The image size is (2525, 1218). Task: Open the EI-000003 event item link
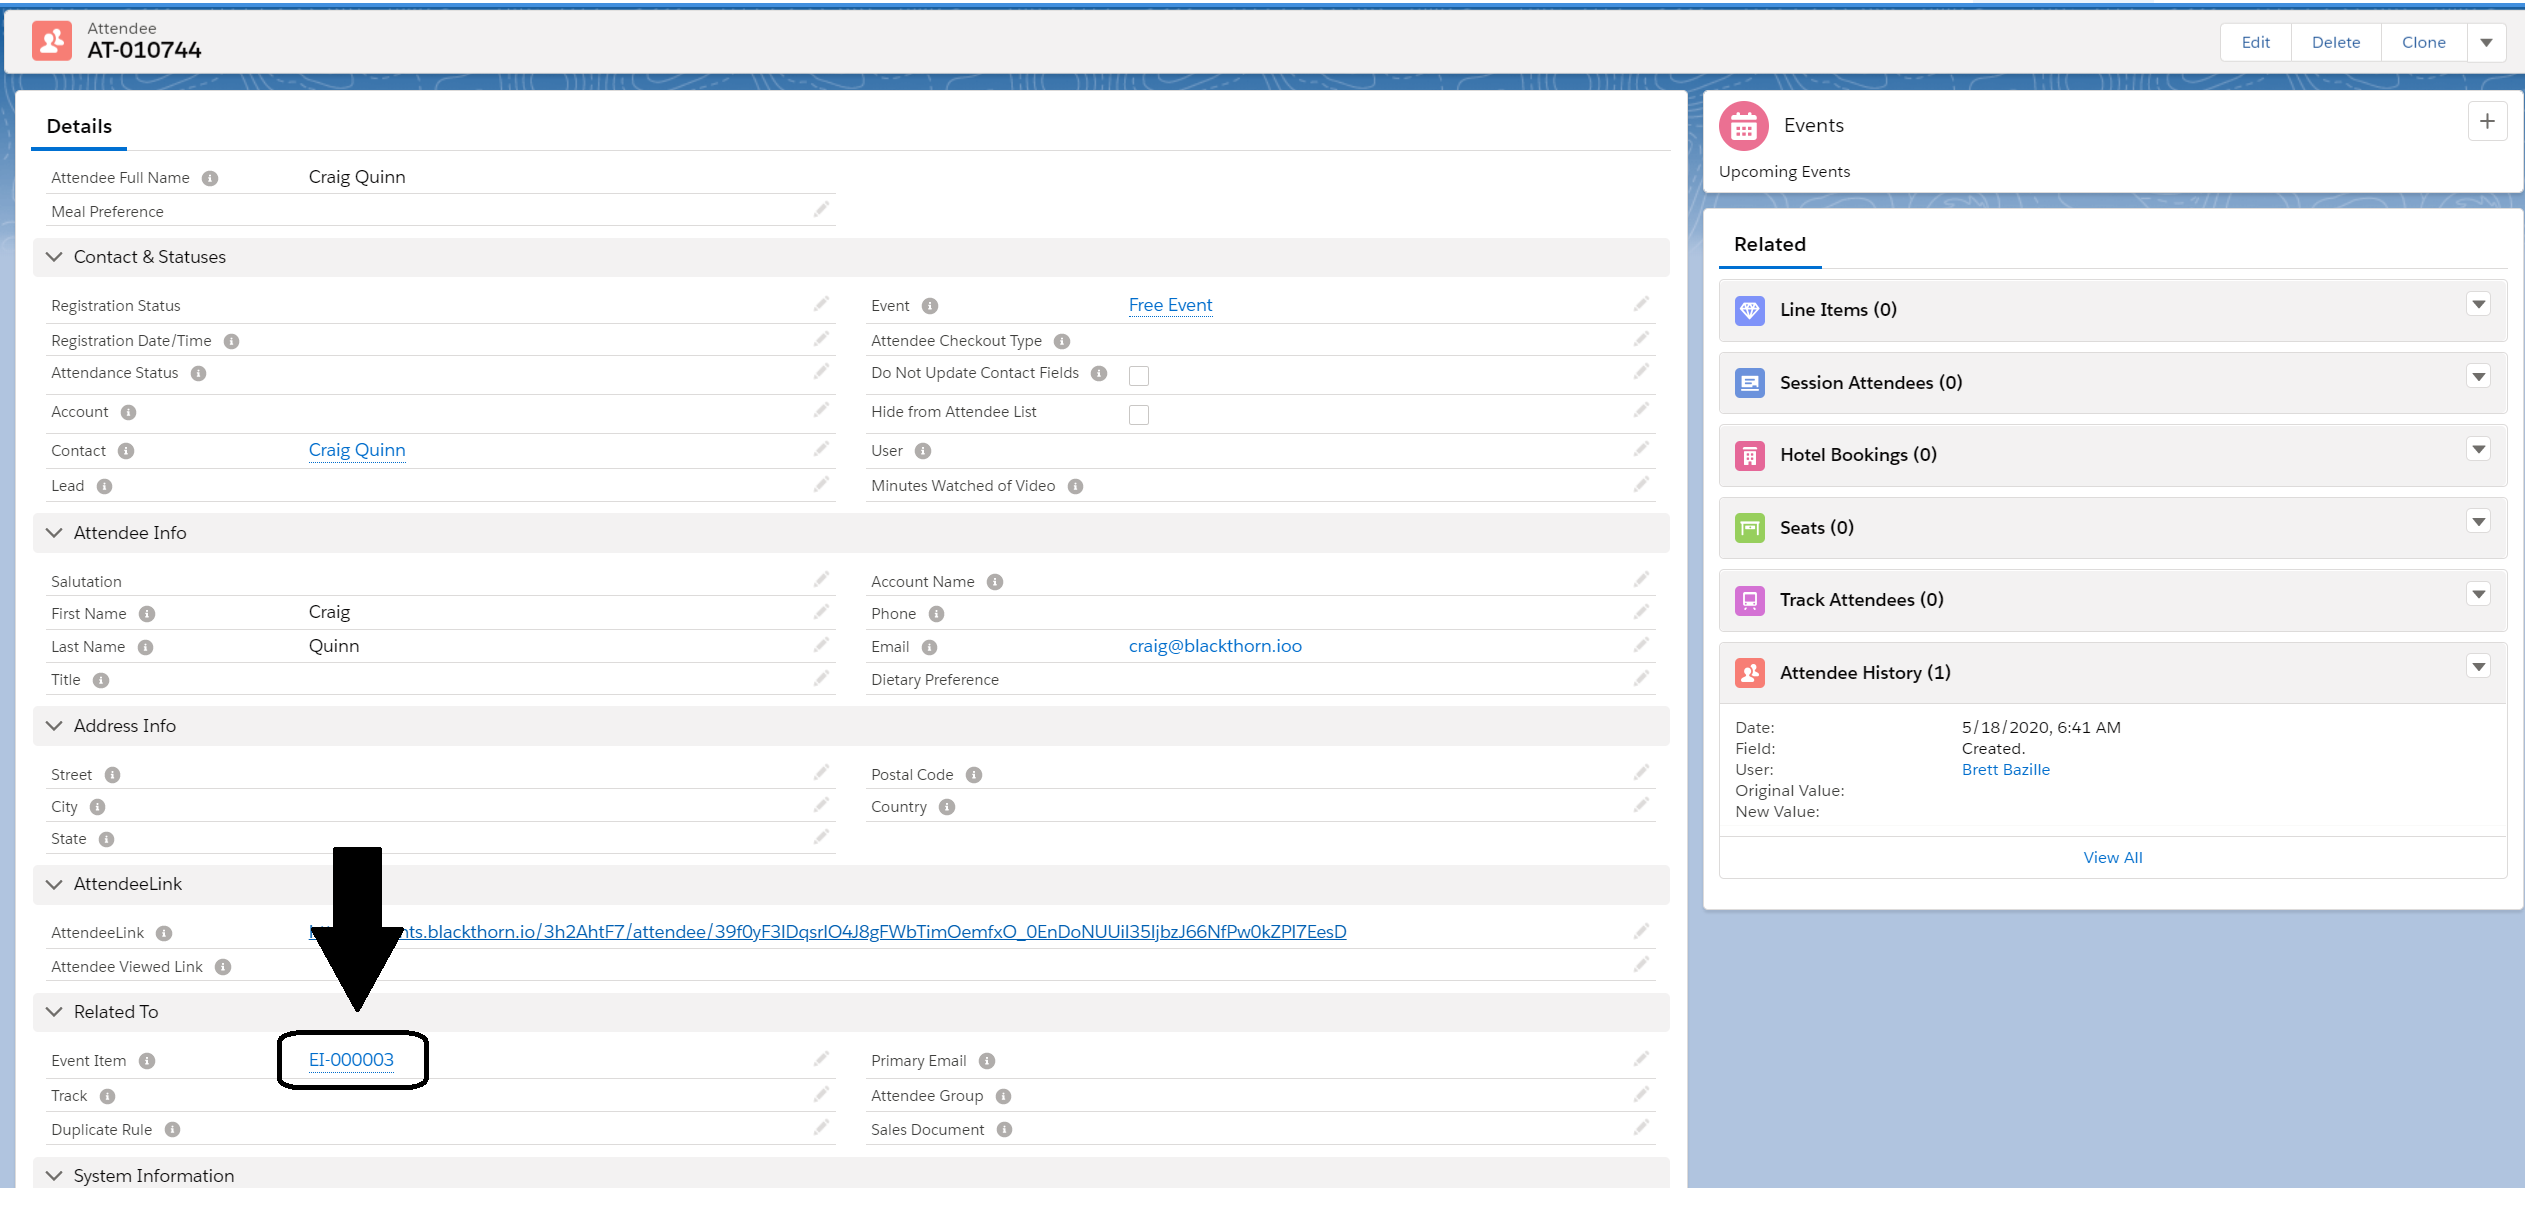(351, 1060)
